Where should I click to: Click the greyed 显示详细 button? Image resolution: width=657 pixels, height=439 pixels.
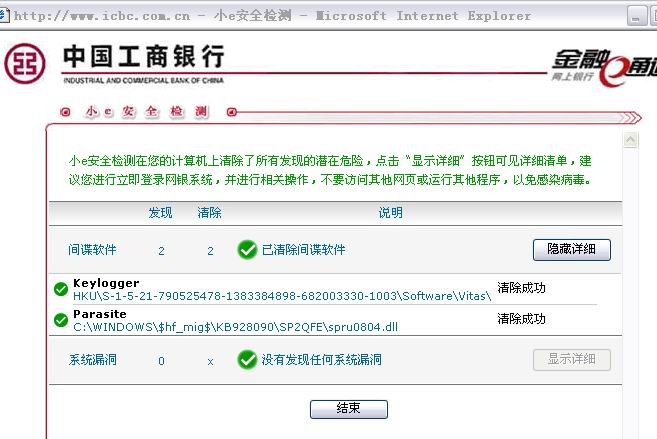coord(572,359)
